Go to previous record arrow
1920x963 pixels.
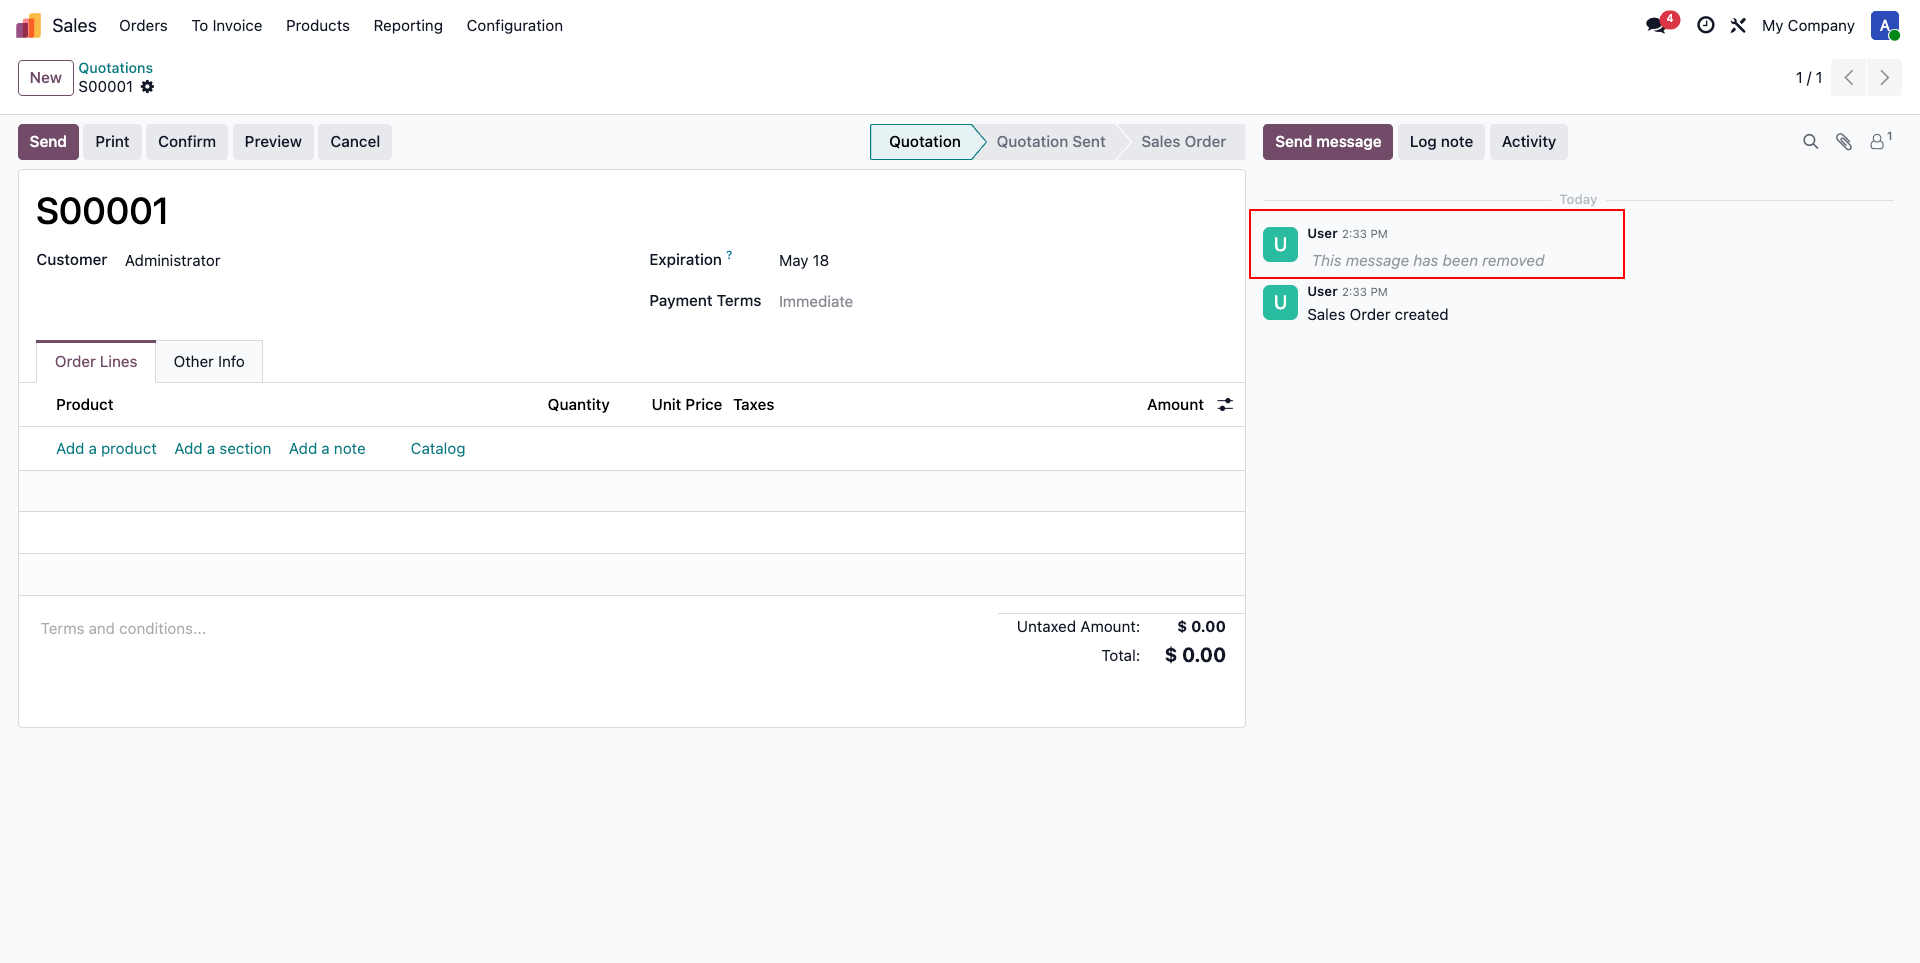pyautogui.click(x=1849, y=77)
